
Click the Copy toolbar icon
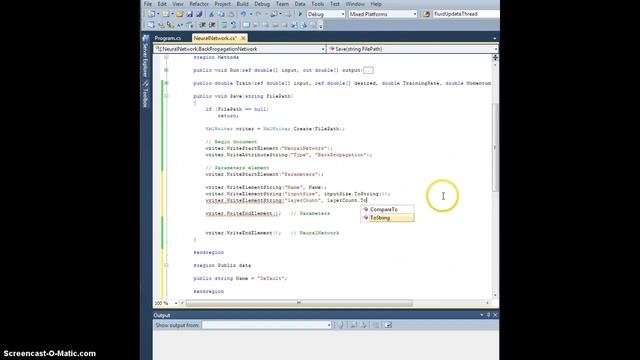[x=221, y=14]
